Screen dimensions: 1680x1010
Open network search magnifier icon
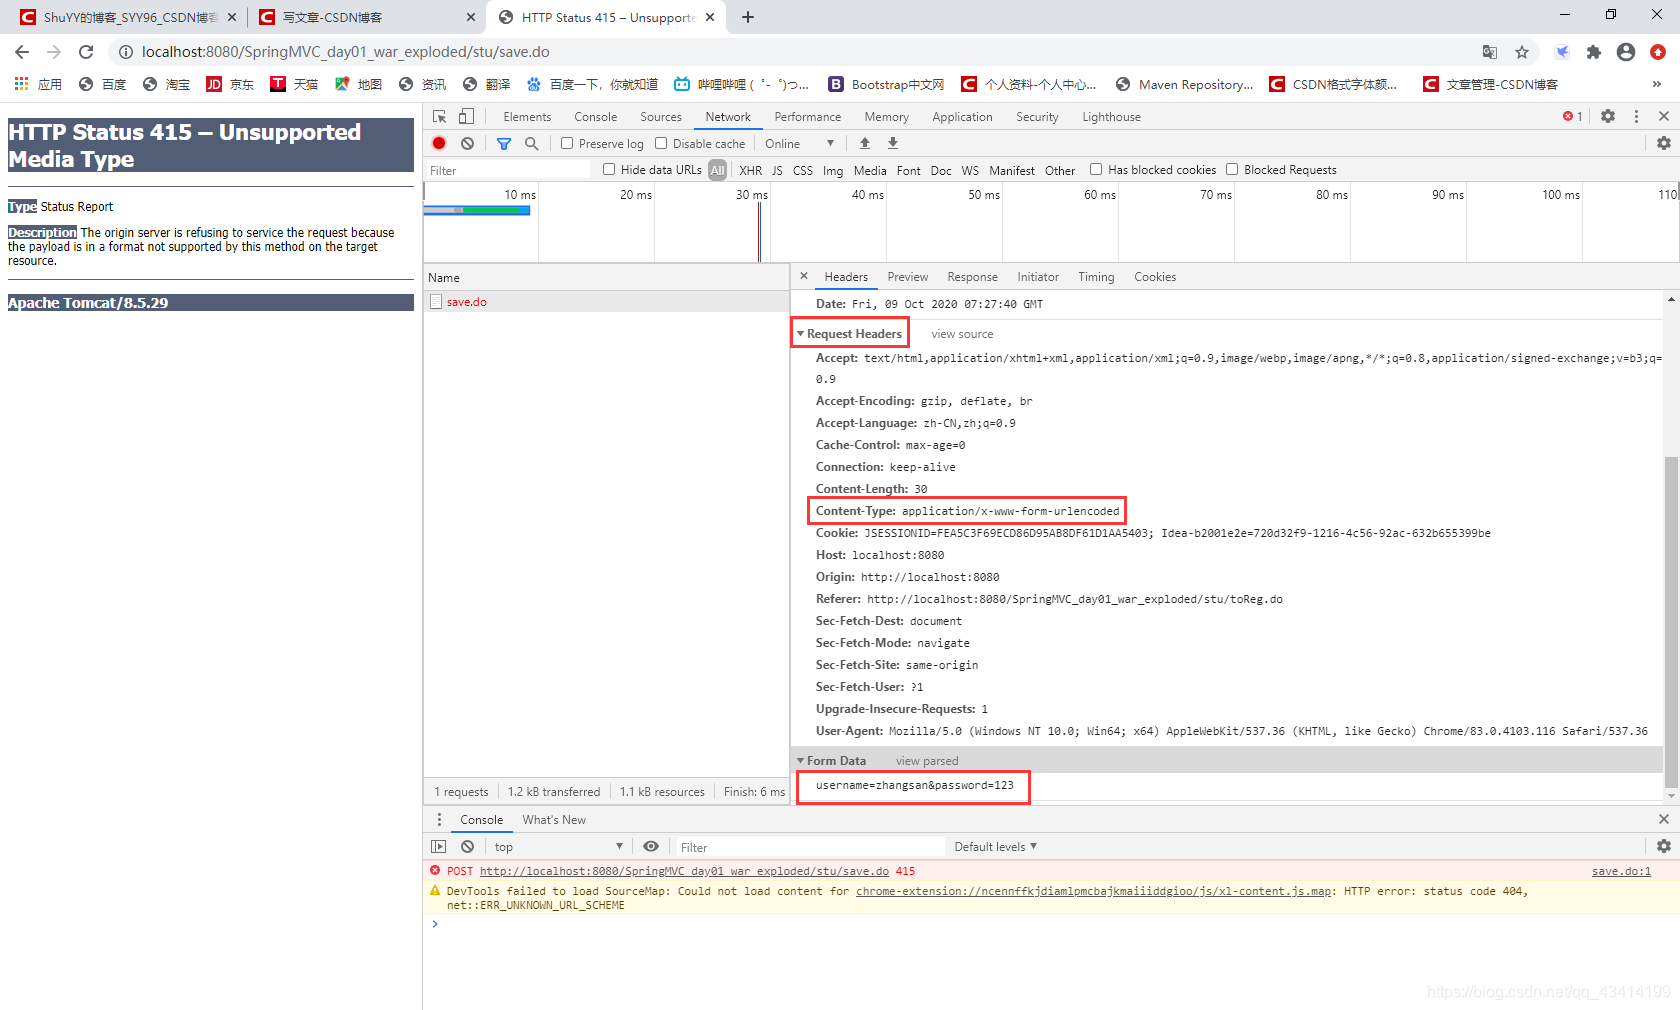(x=532, y=144)
